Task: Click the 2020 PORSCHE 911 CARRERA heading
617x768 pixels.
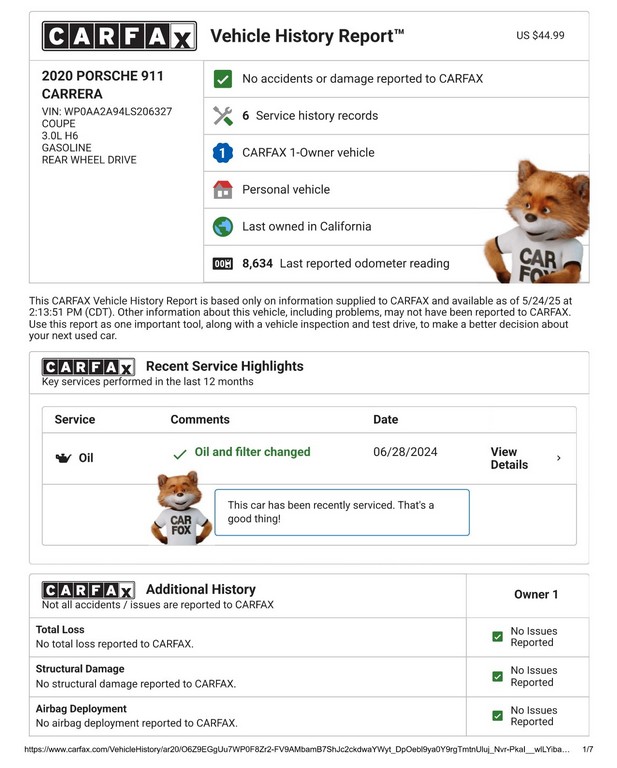Action: 102,85
